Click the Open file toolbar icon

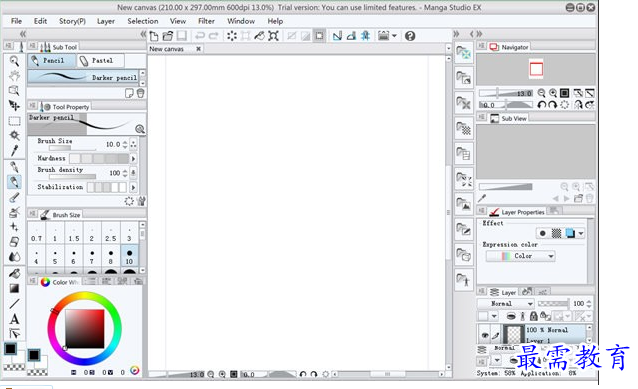168,36
